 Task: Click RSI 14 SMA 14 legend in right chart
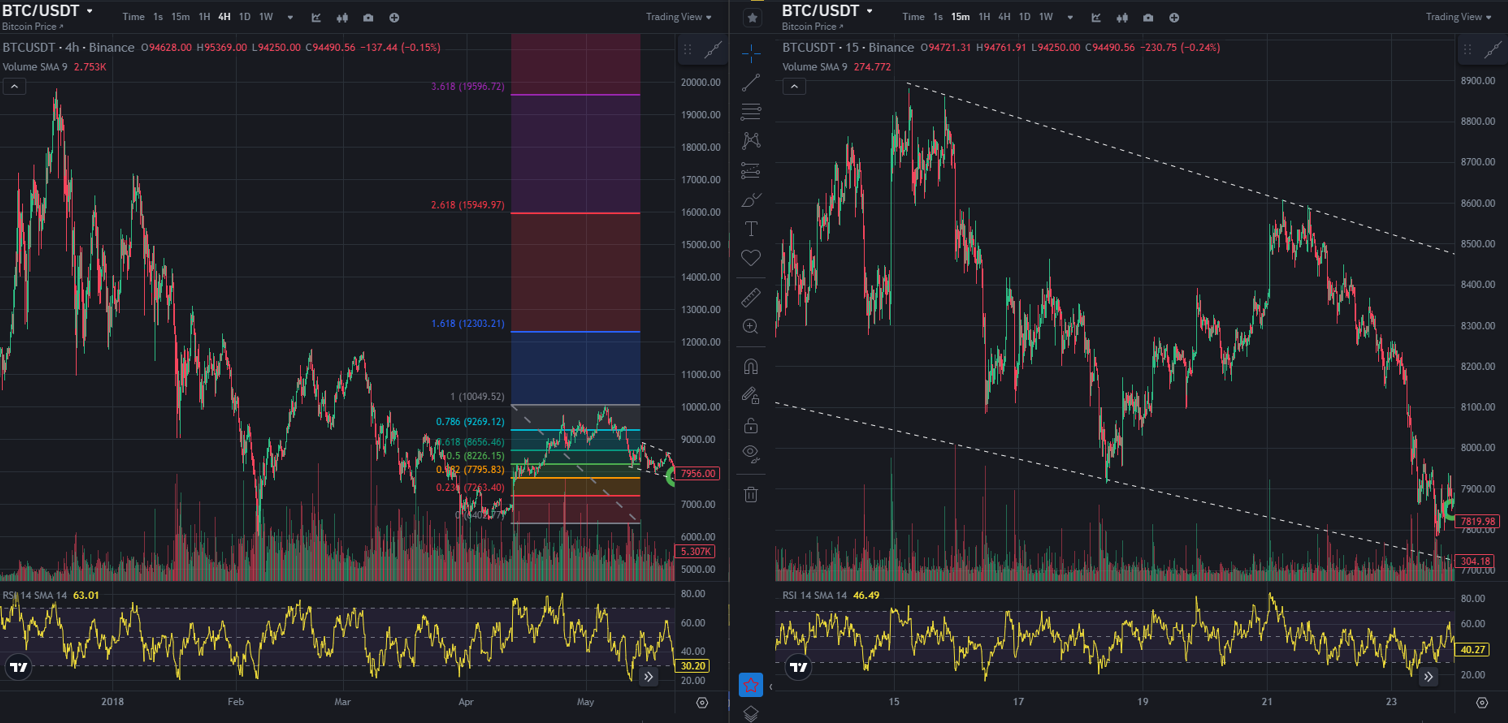tap(814, 595)
